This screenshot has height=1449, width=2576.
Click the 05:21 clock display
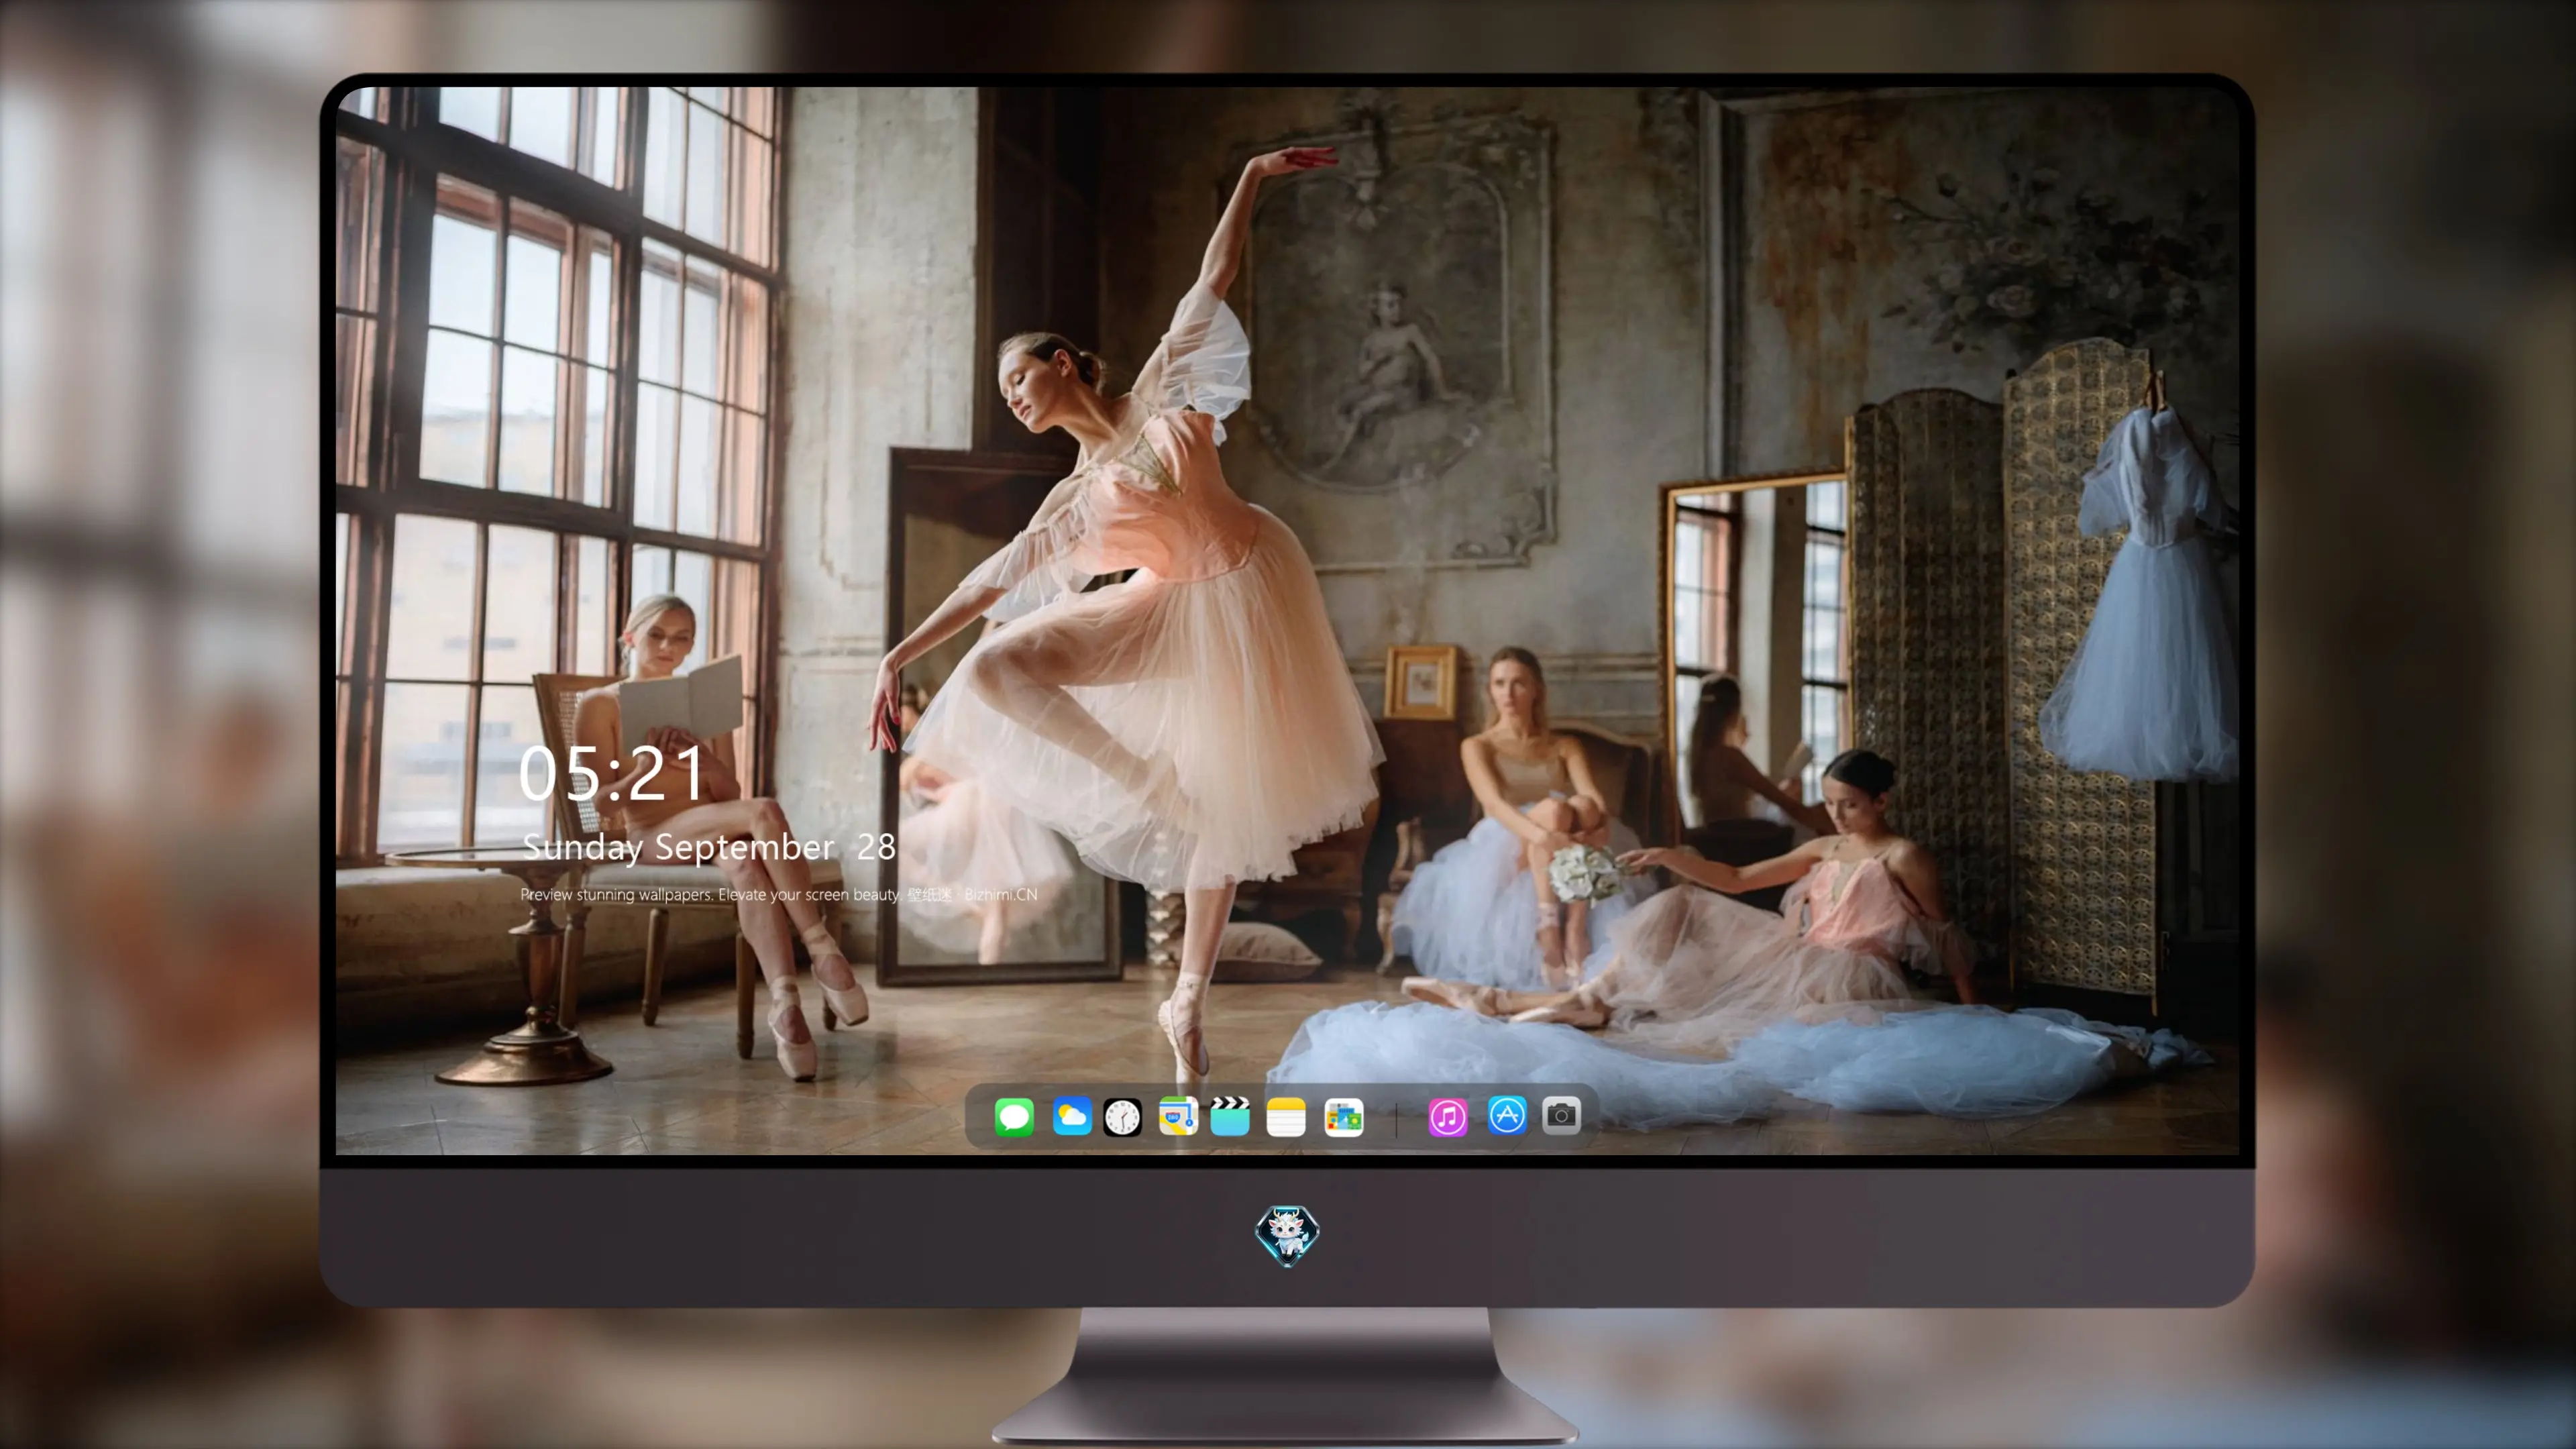coord(611,774)
